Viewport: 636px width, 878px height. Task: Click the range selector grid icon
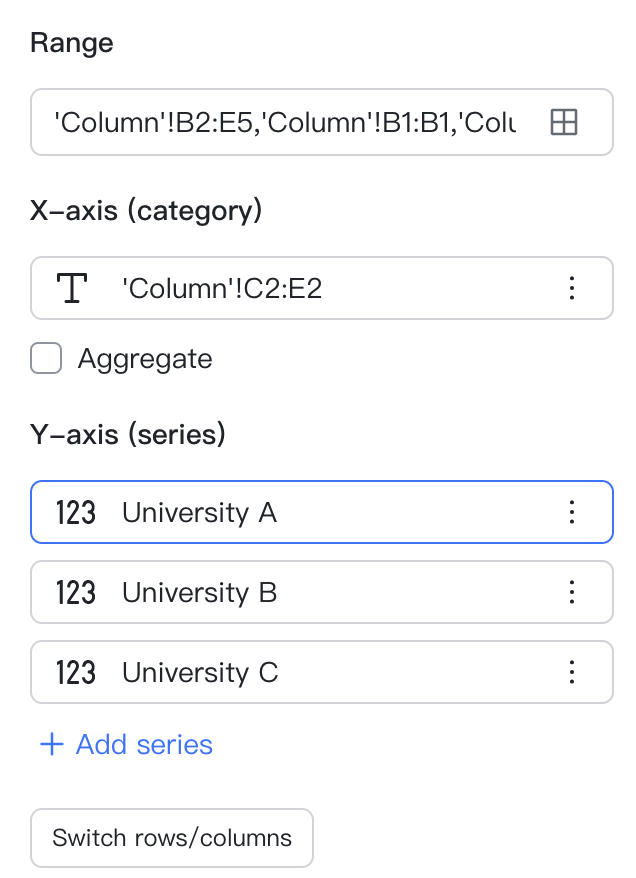pos(564,122)
